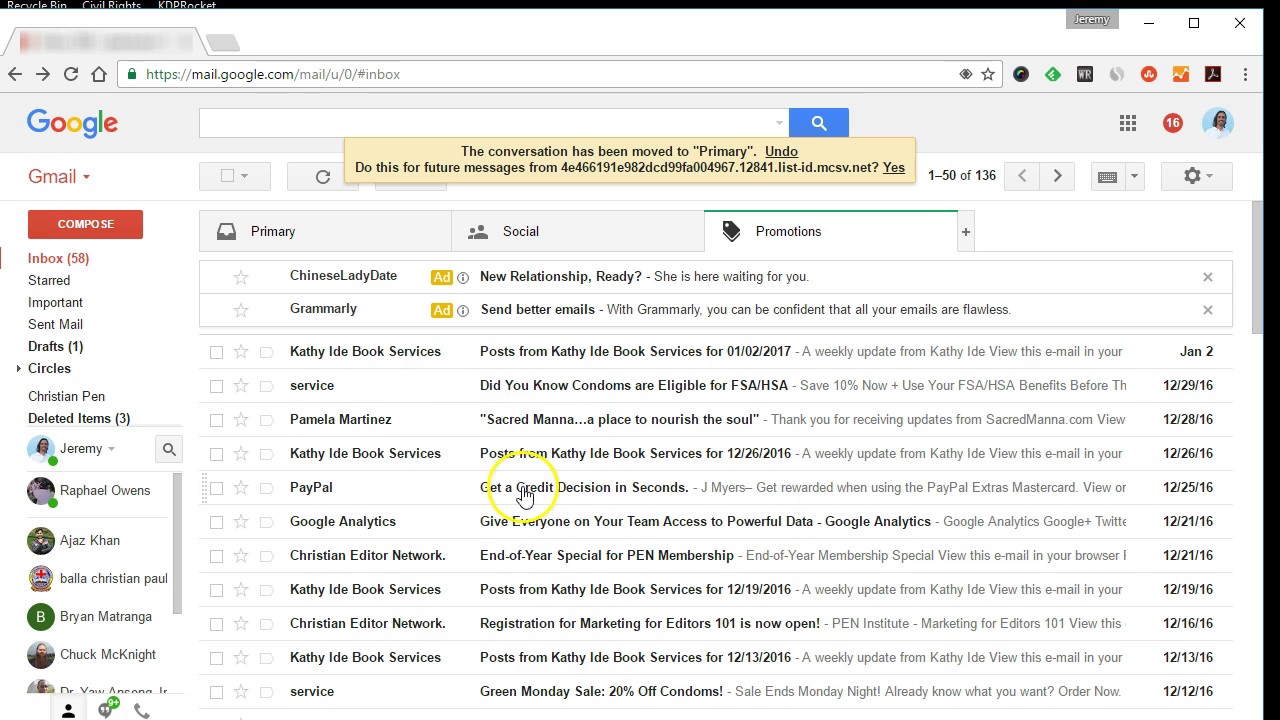Toggle importance marker on Christian Editor 12/21 email

click(266, 556)
